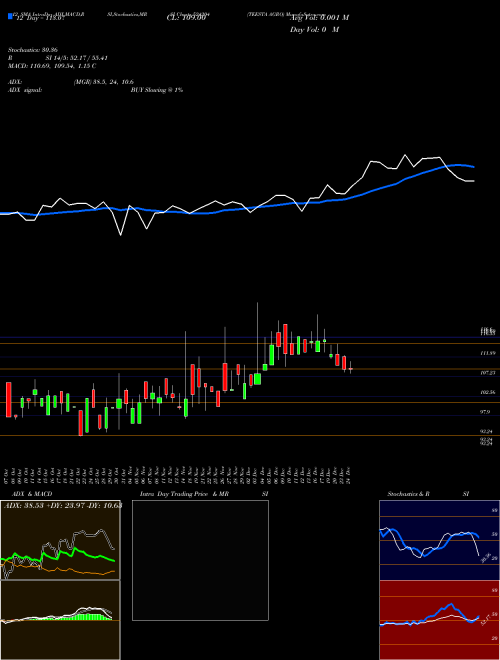
Task: Click the 'Day Vol: 0 M' value
Action: pos(314,30)
